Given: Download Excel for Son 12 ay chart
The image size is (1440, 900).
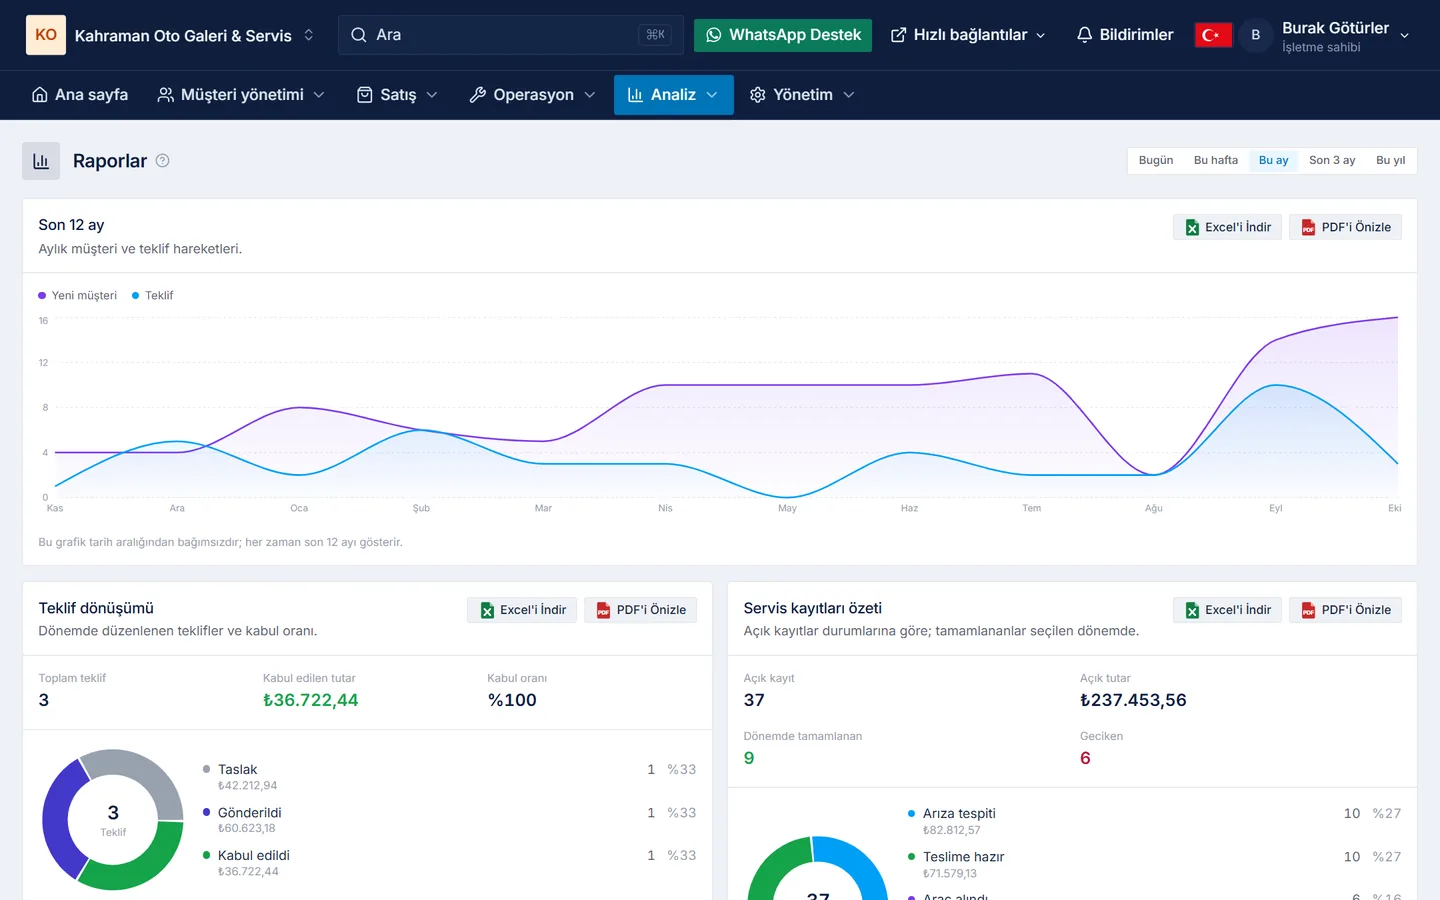Looking at the screenshot, I should click(1227, 227).
